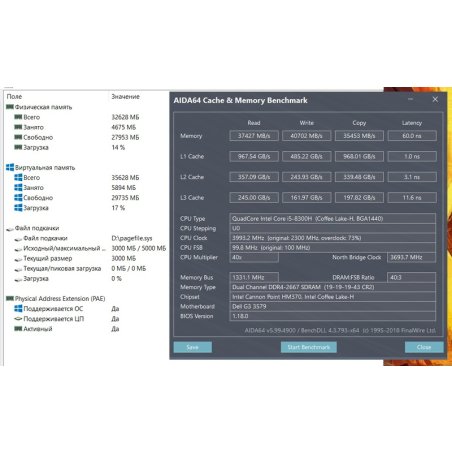Select the value 3000 МБ / 5000 МБ
The image size is (452, 452).
139,248
